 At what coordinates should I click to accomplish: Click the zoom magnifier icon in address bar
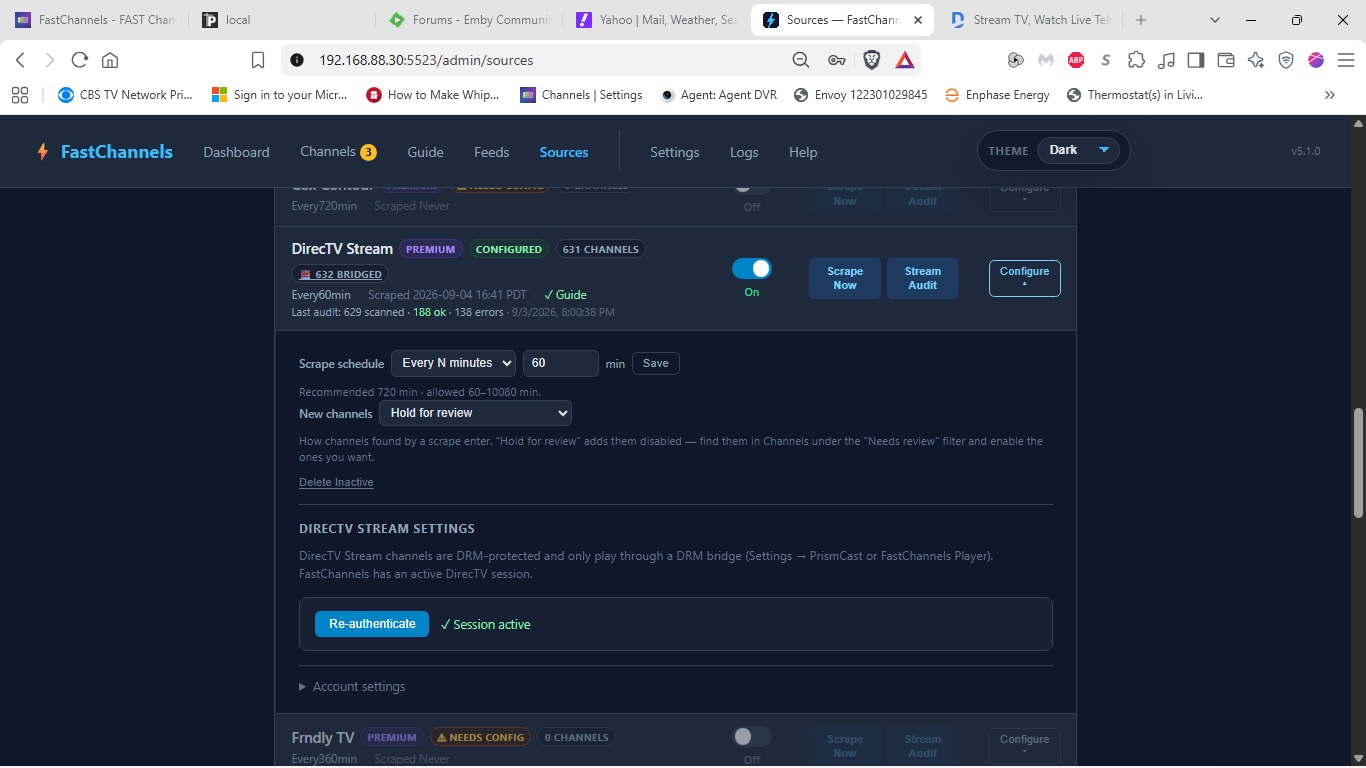pyautogui.click(x=801, y=60)
